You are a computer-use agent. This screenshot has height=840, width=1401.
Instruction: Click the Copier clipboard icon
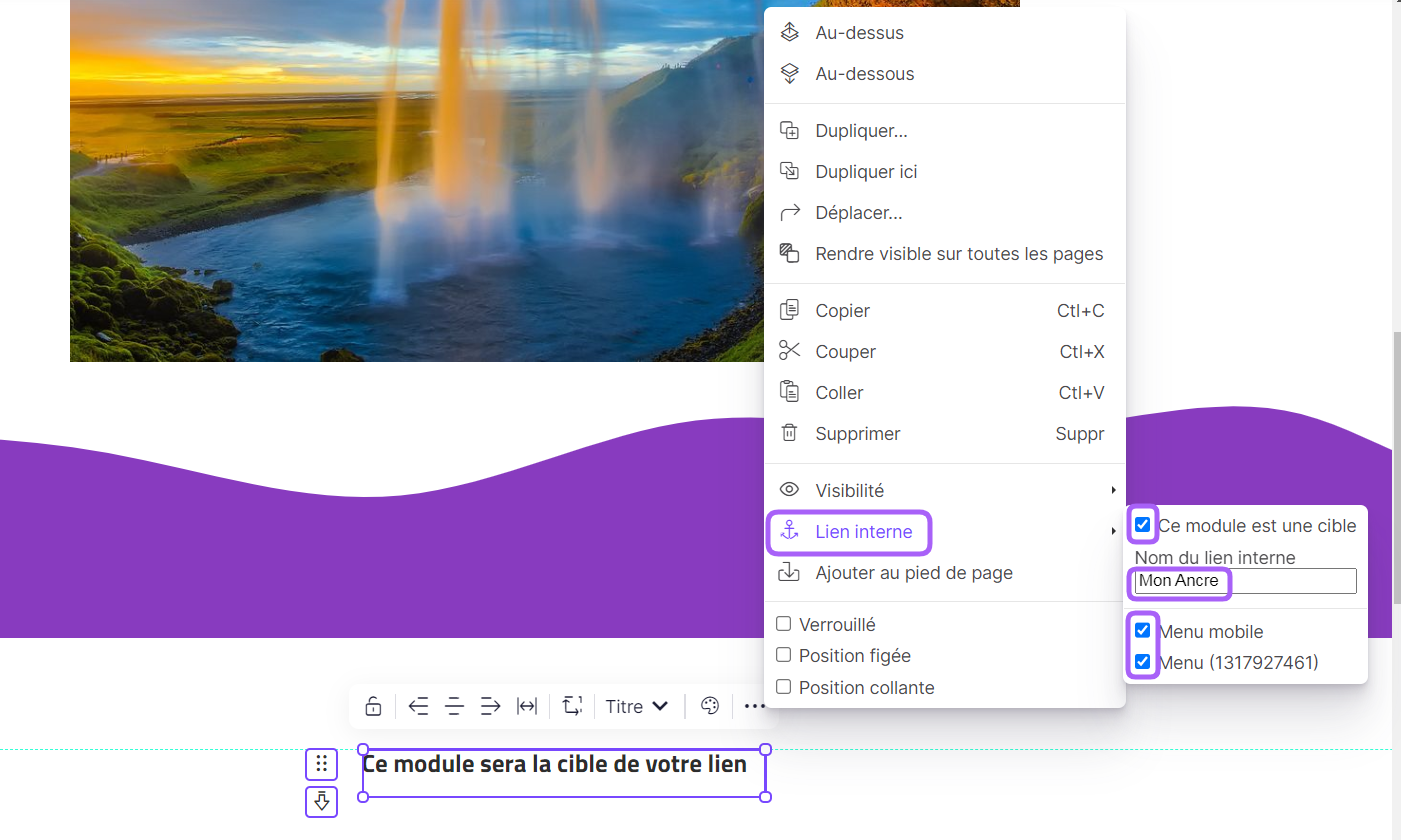(x=789, y=310)
